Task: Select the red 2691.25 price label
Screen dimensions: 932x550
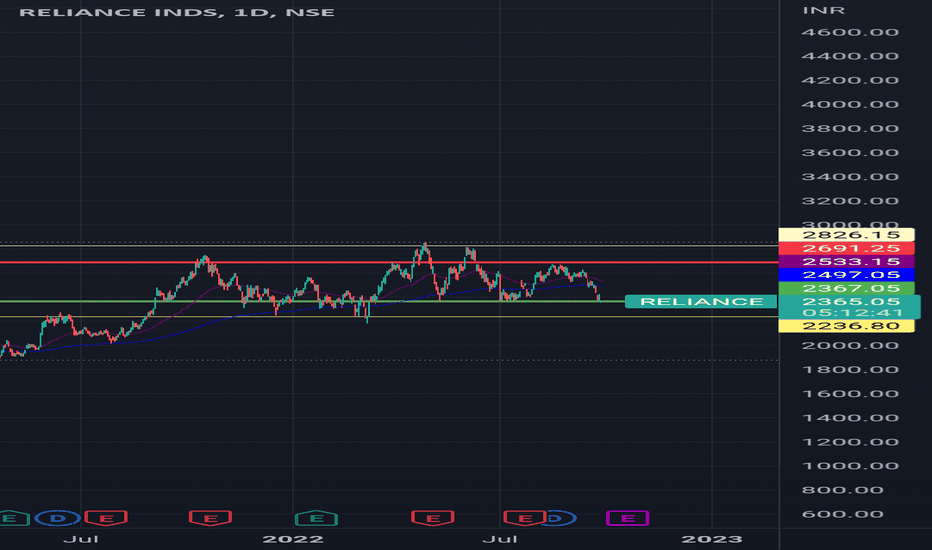Action: coord(846,249)
